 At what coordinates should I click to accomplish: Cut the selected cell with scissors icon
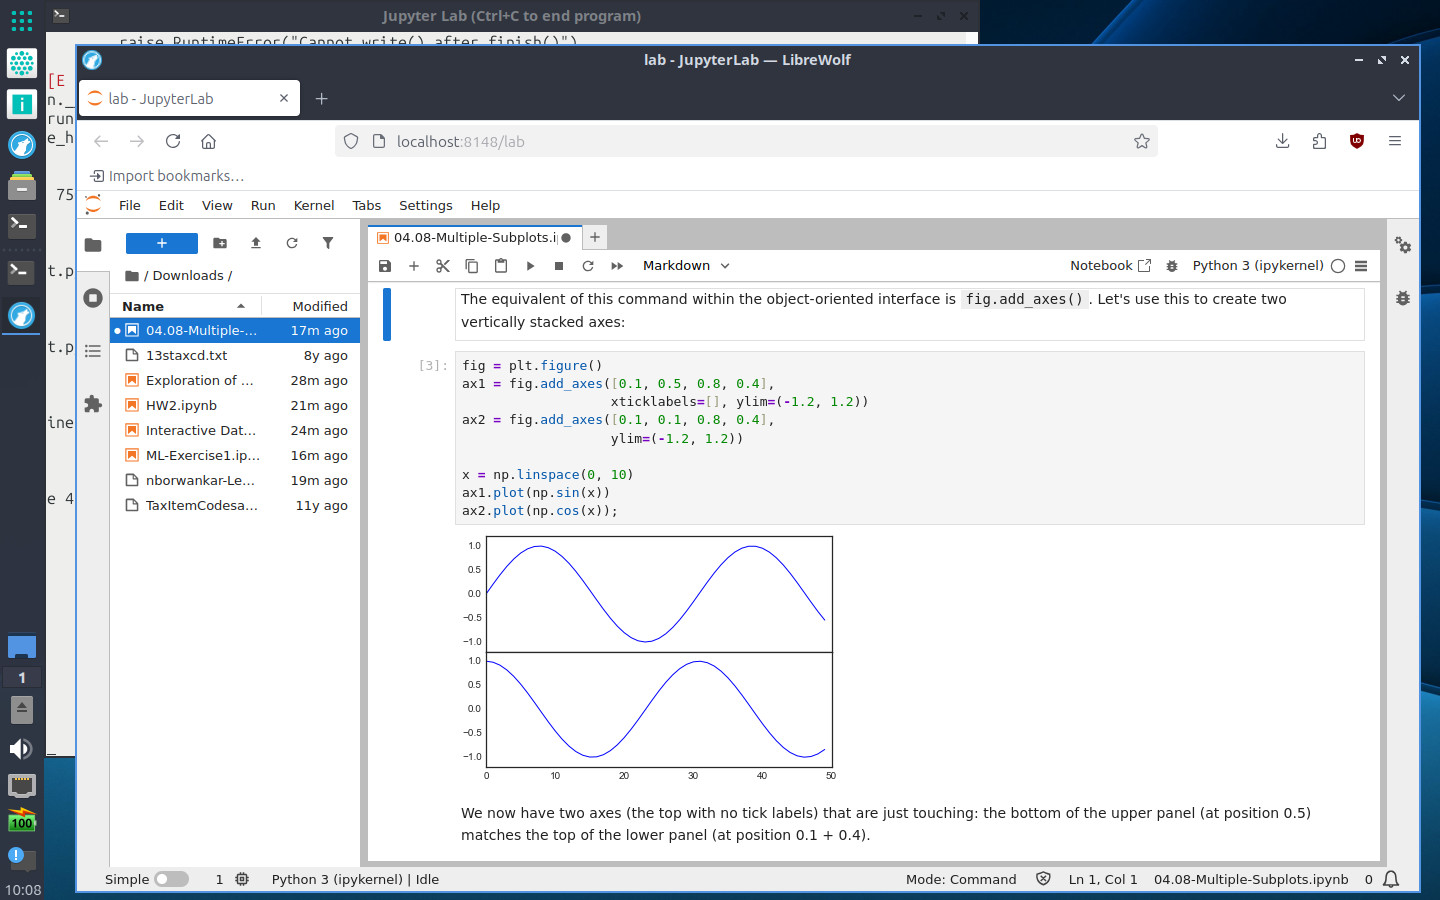[x=443, y=265]
